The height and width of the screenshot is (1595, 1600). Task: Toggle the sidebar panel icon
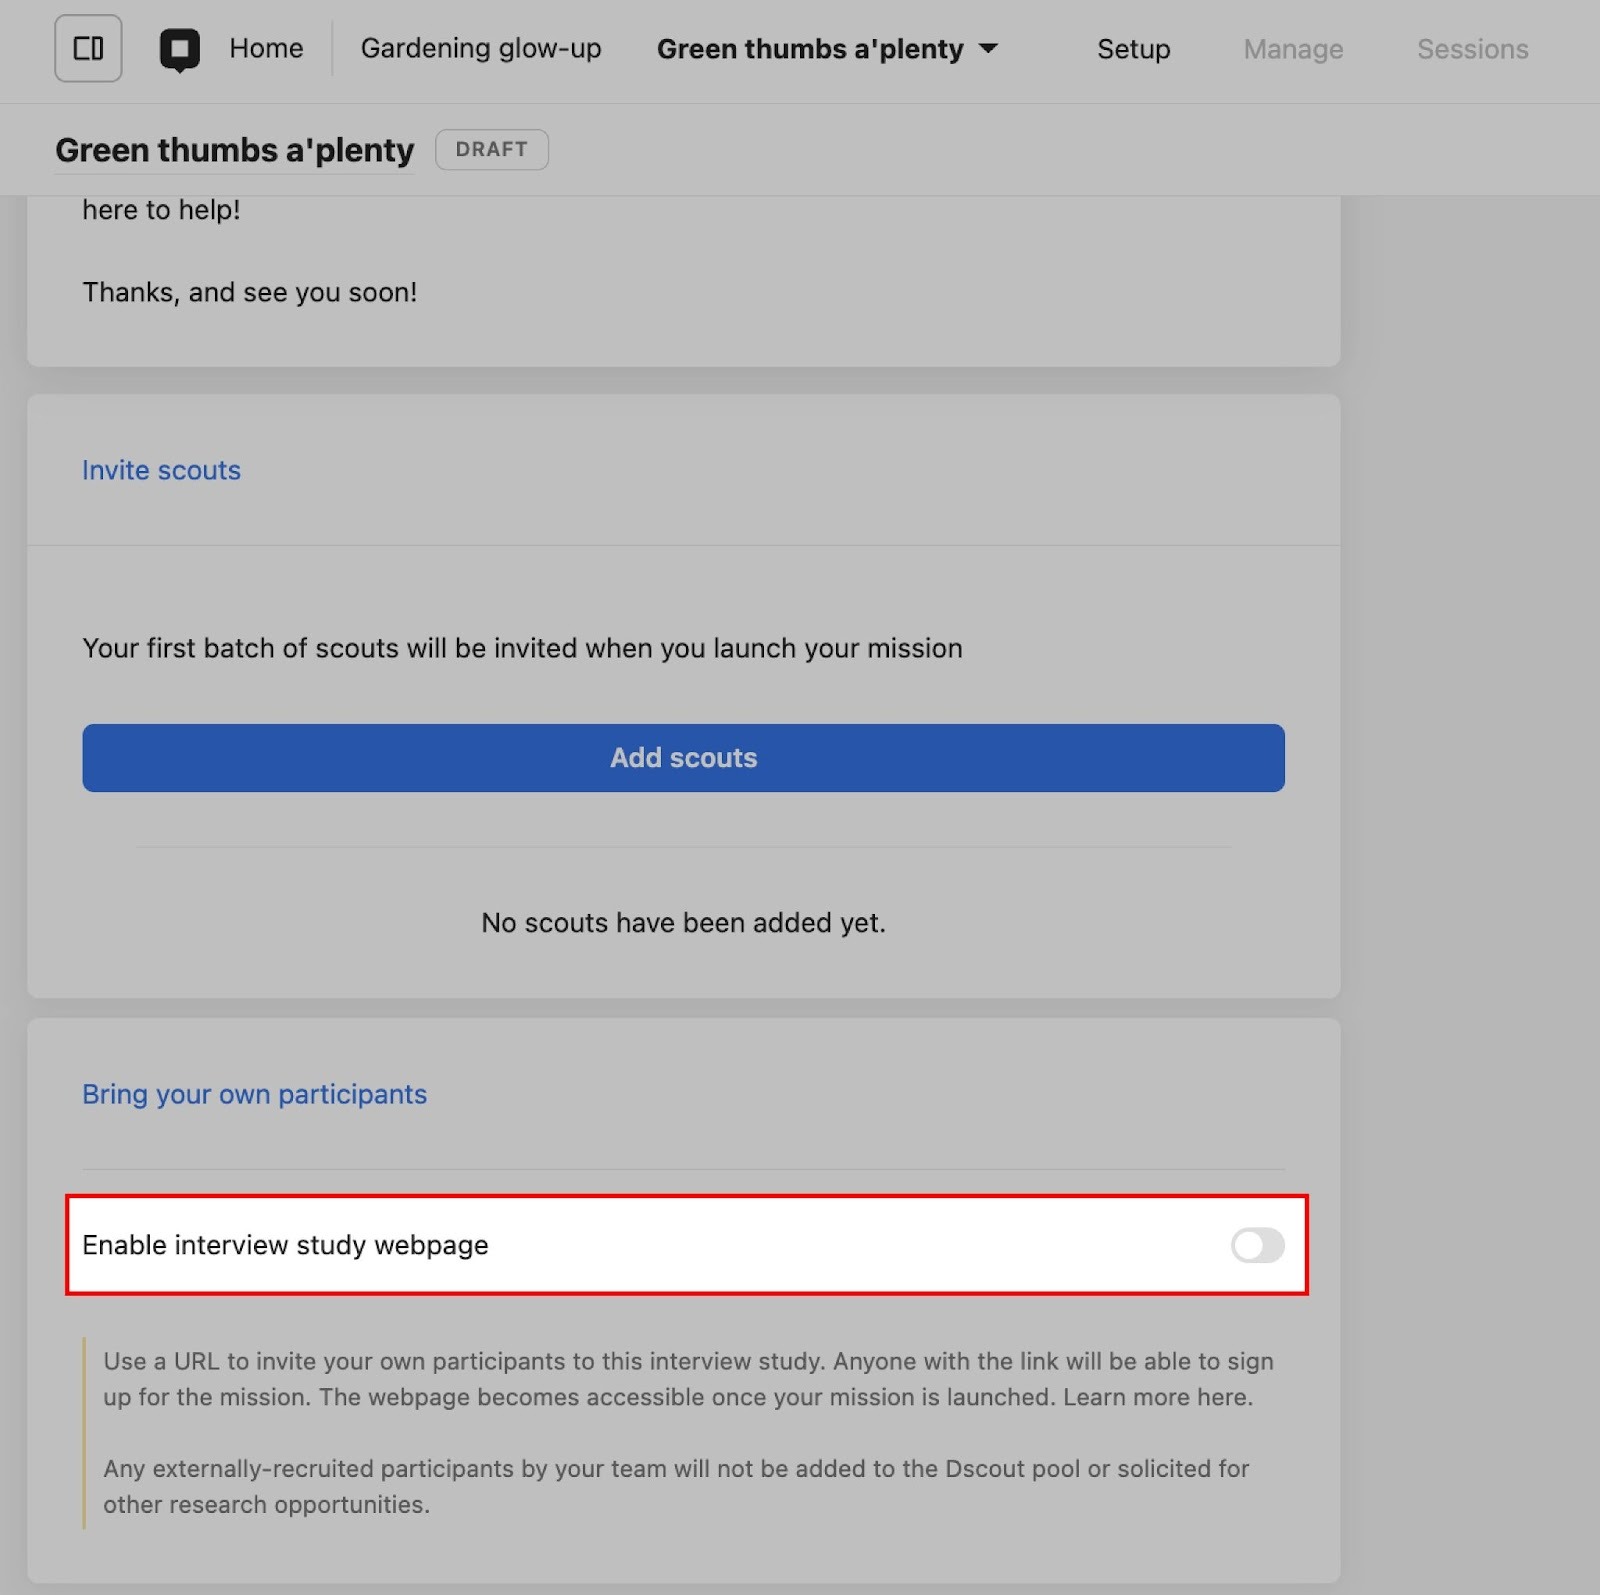coord(88,48)
